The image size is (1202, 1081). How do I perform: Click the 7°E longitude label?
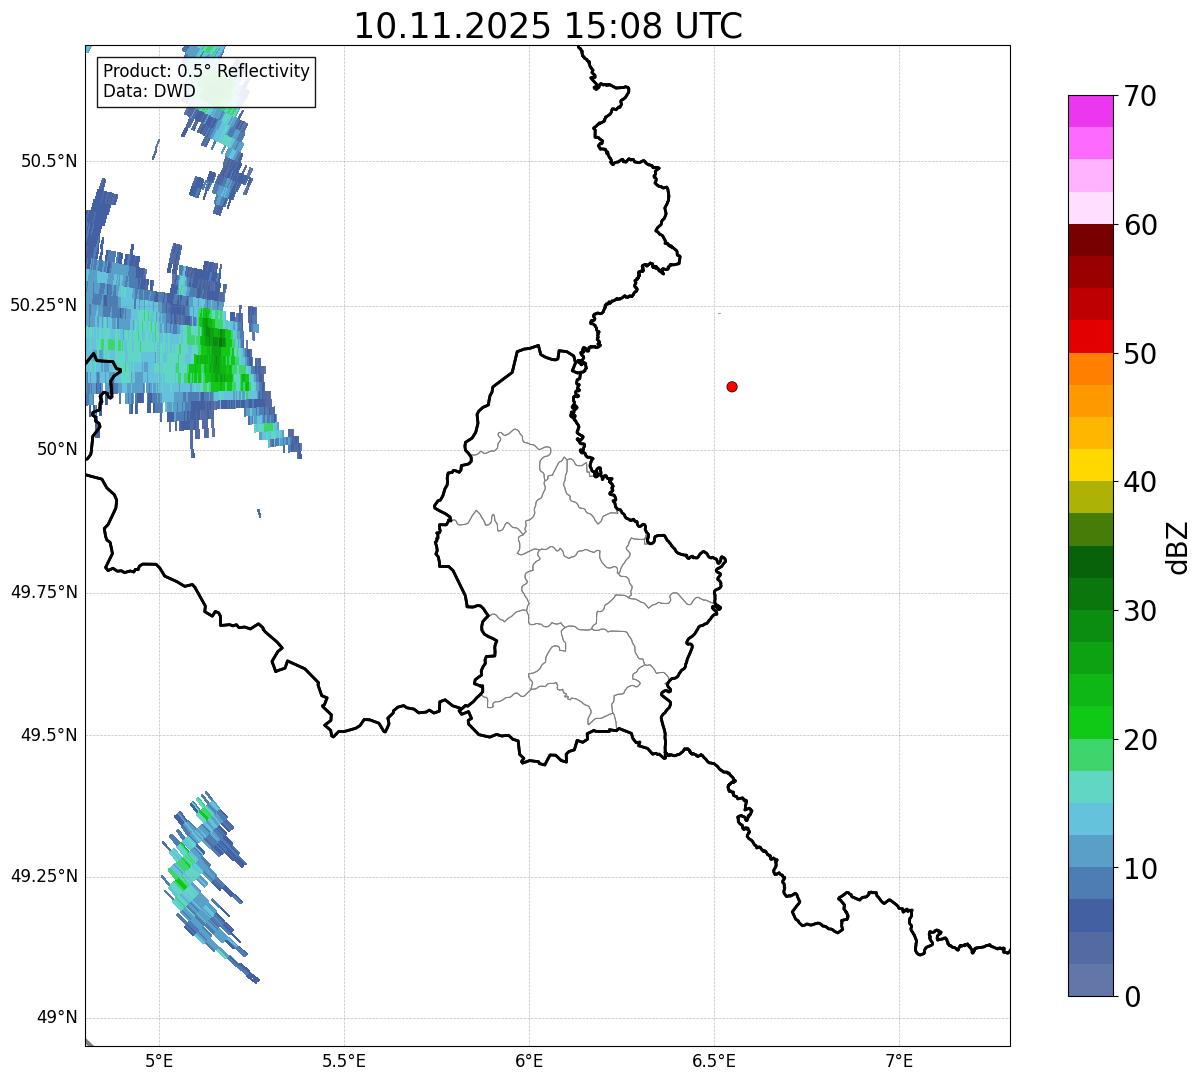899,1060
